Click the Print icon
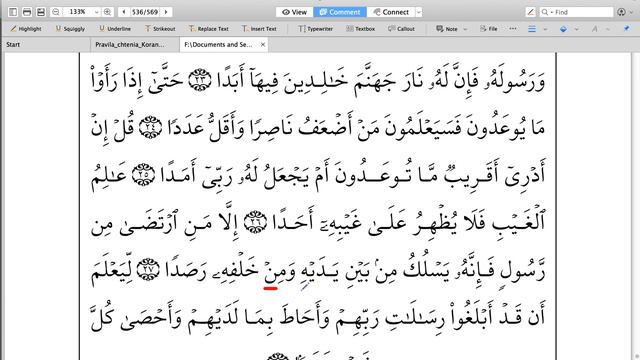 tap(27, 12)
